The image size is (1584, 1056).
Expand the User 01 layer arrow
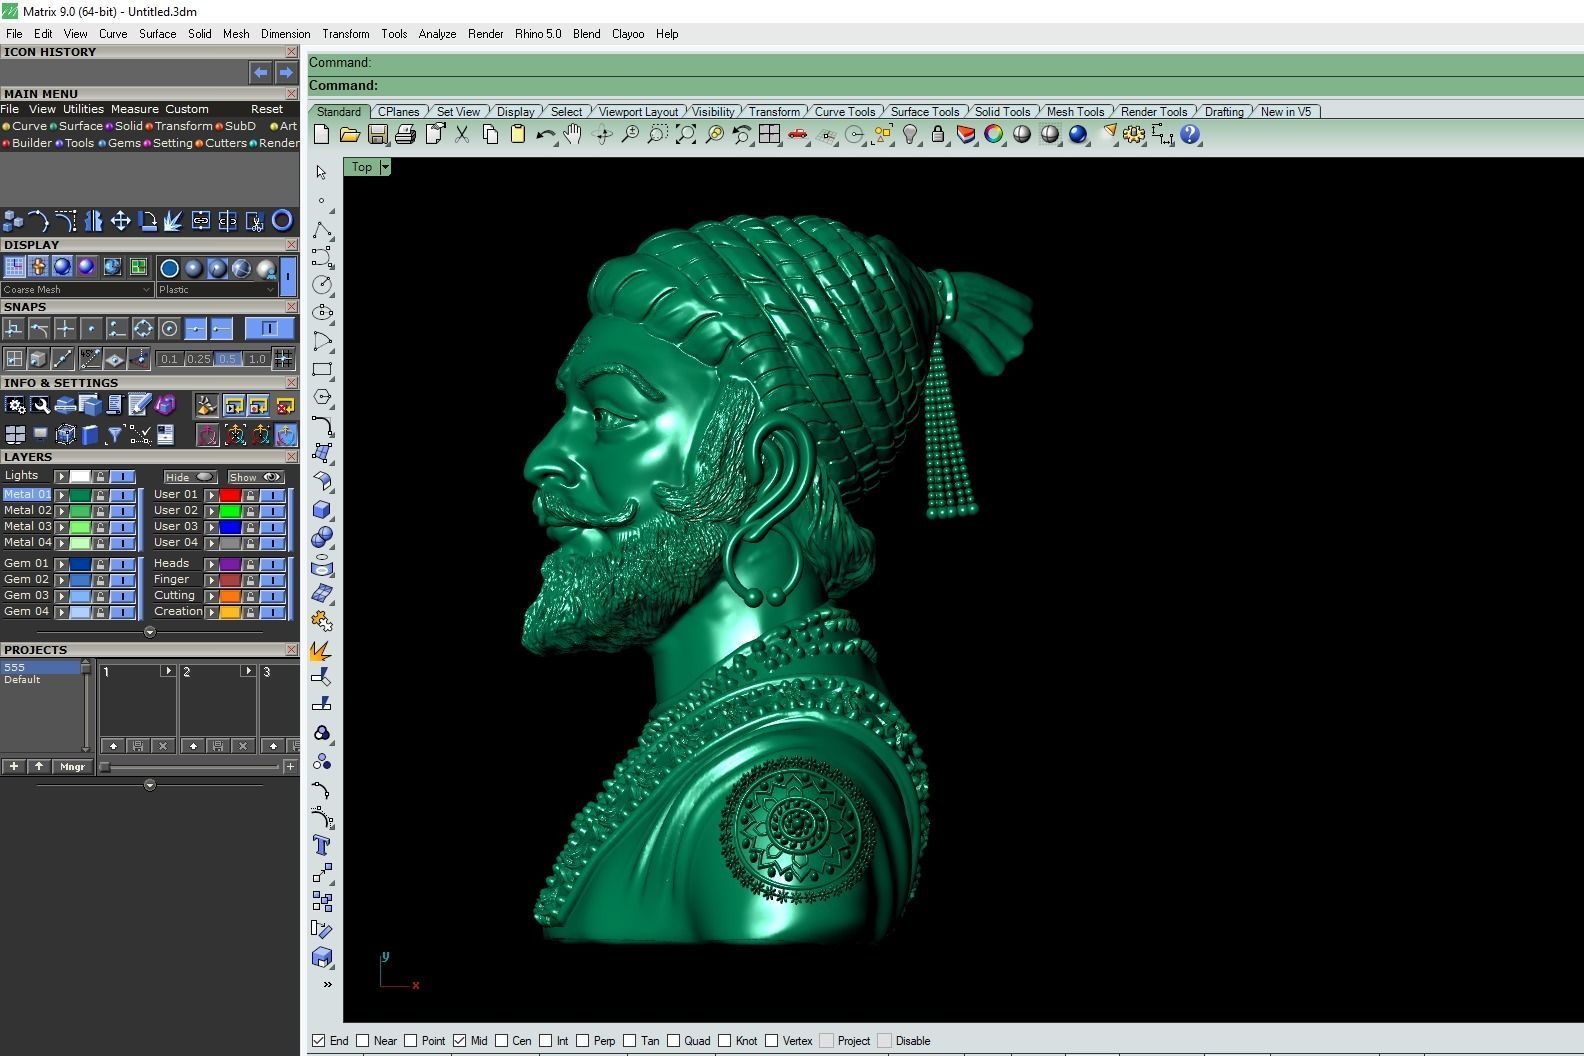(211, 495)
